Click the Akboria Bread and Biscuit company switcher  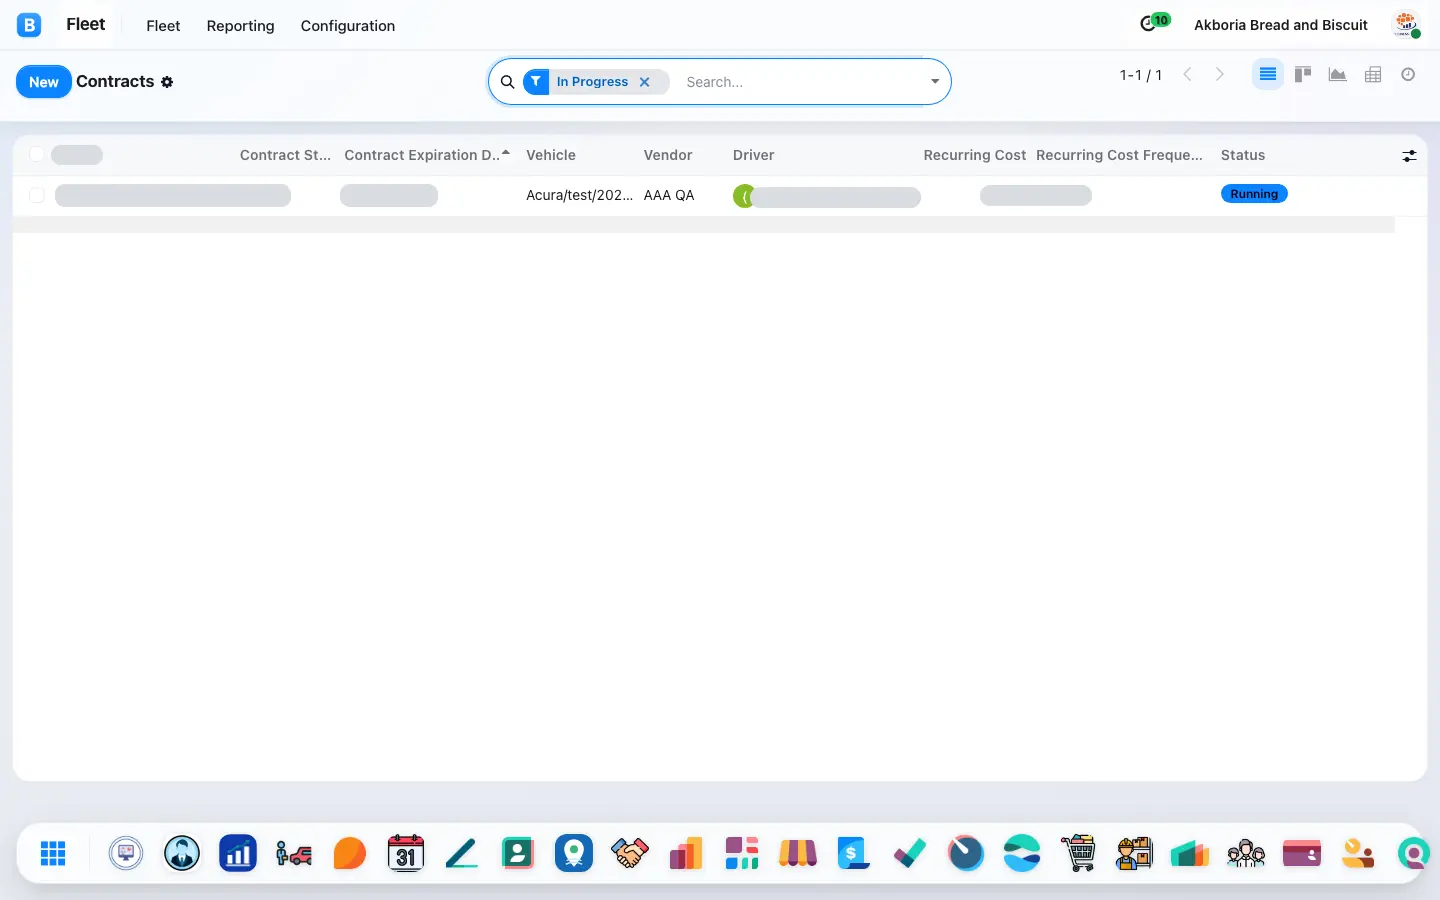[1281, 25]
